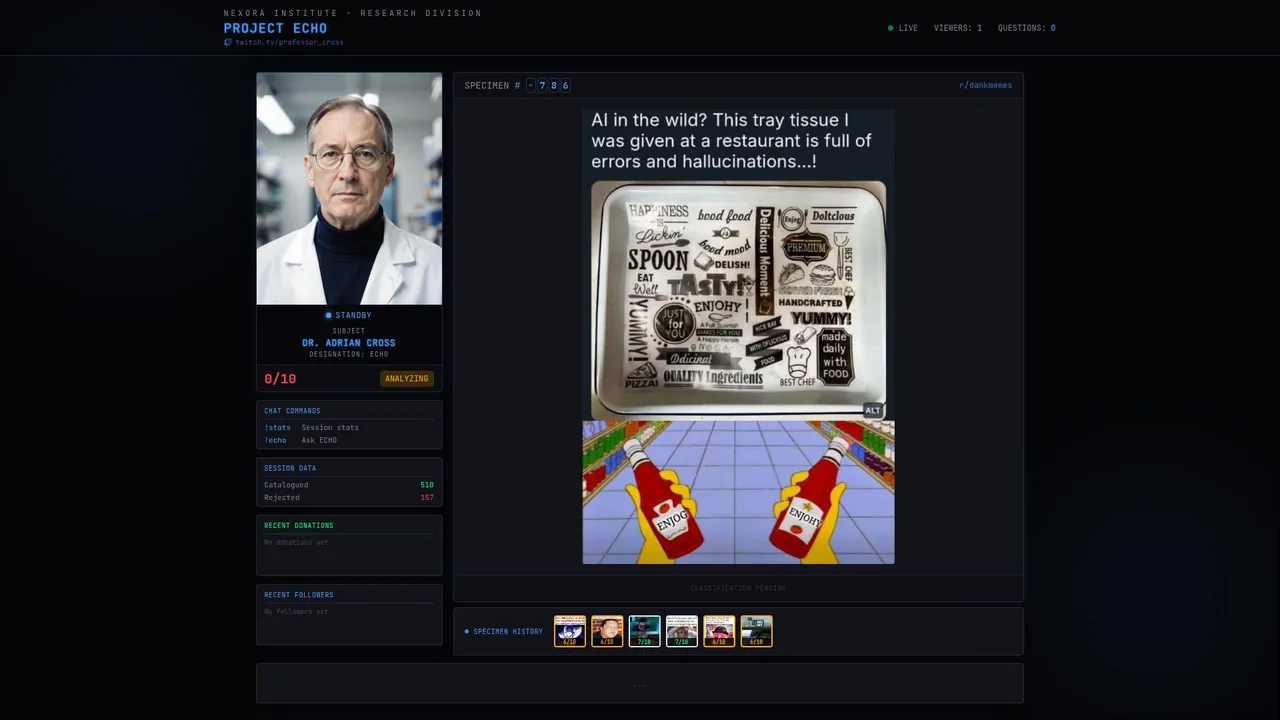Click the RECENT DONATIONS heading
Image resolution: width=1280 pixels, height=720 pixels.
pyautogui.click(x=299, y=525)
